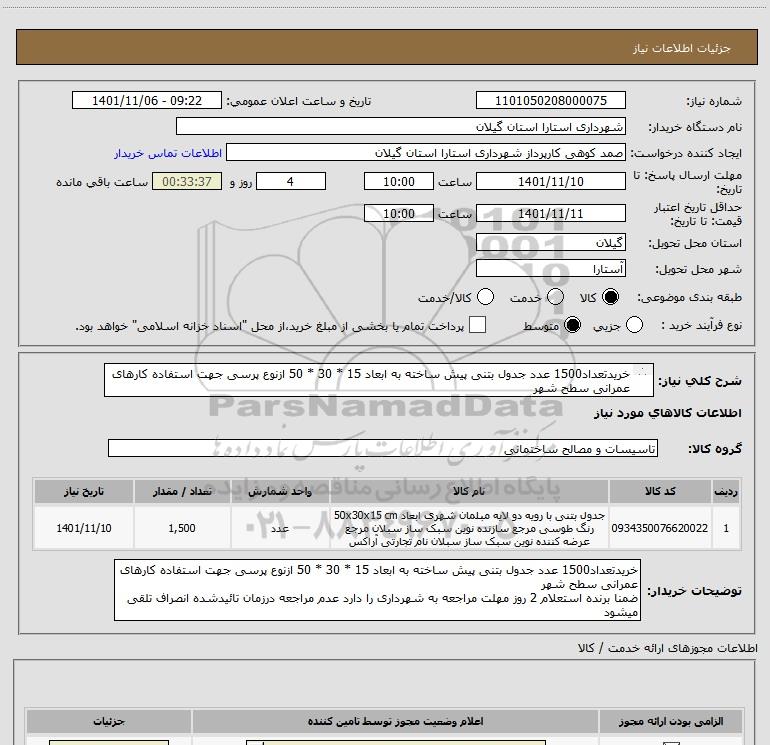Click the واحد شمارش column header
Screen dimensions: 770x745
(280, 491)
